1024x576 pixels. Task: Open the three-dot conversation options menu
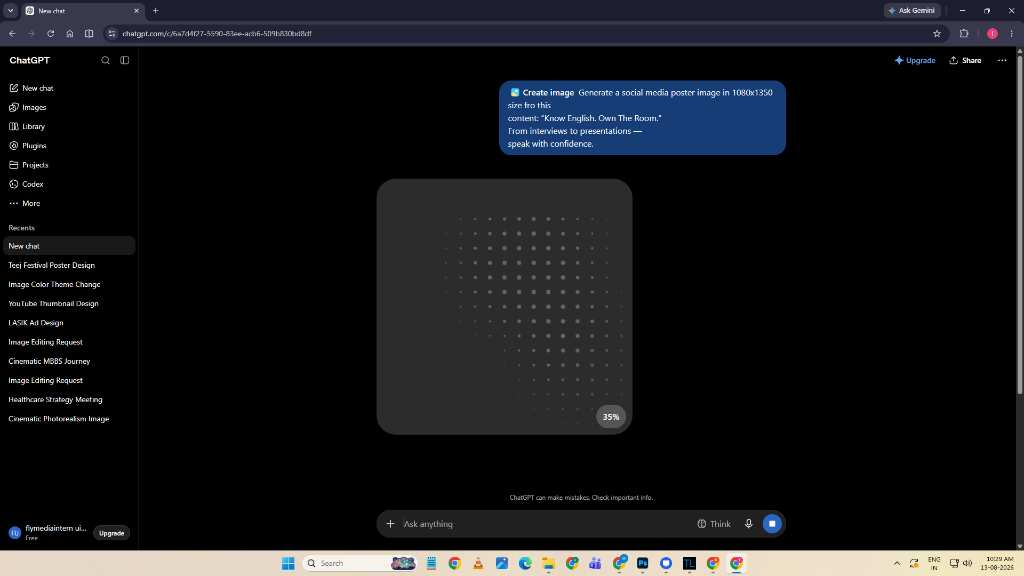[x=1002, y=60]
